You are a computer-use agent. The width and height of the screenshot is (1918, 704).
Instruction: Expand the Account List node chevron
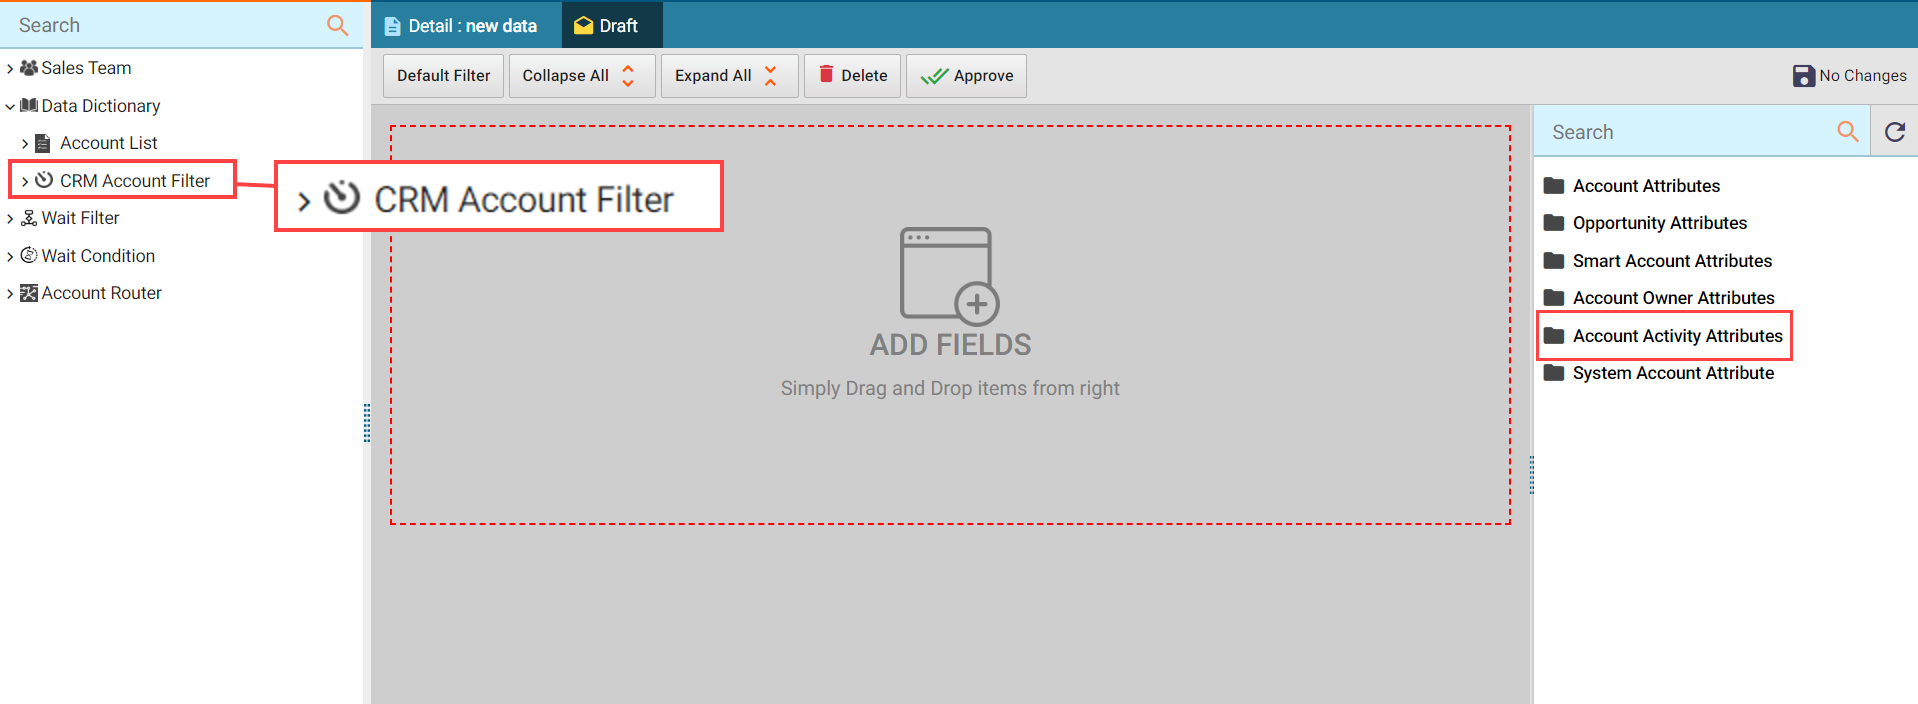pos(25,144)
